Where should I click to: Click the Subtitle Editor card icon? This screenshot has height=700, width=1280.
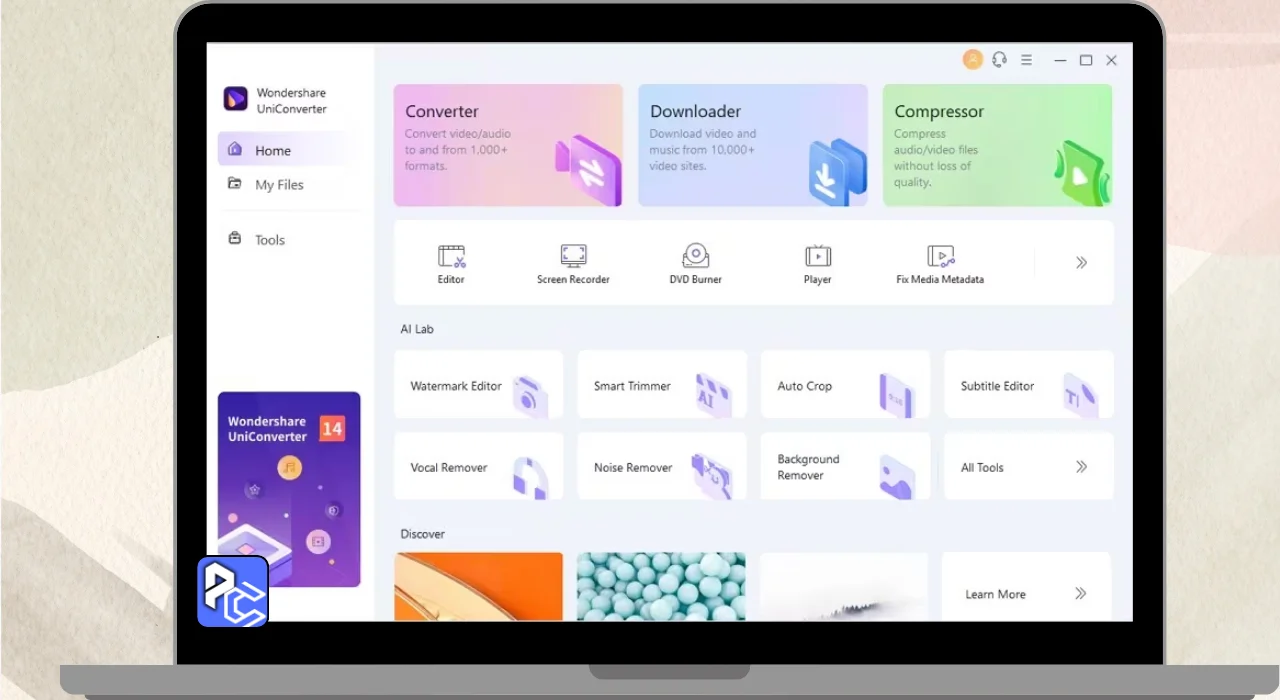(x=1080, y=396)
